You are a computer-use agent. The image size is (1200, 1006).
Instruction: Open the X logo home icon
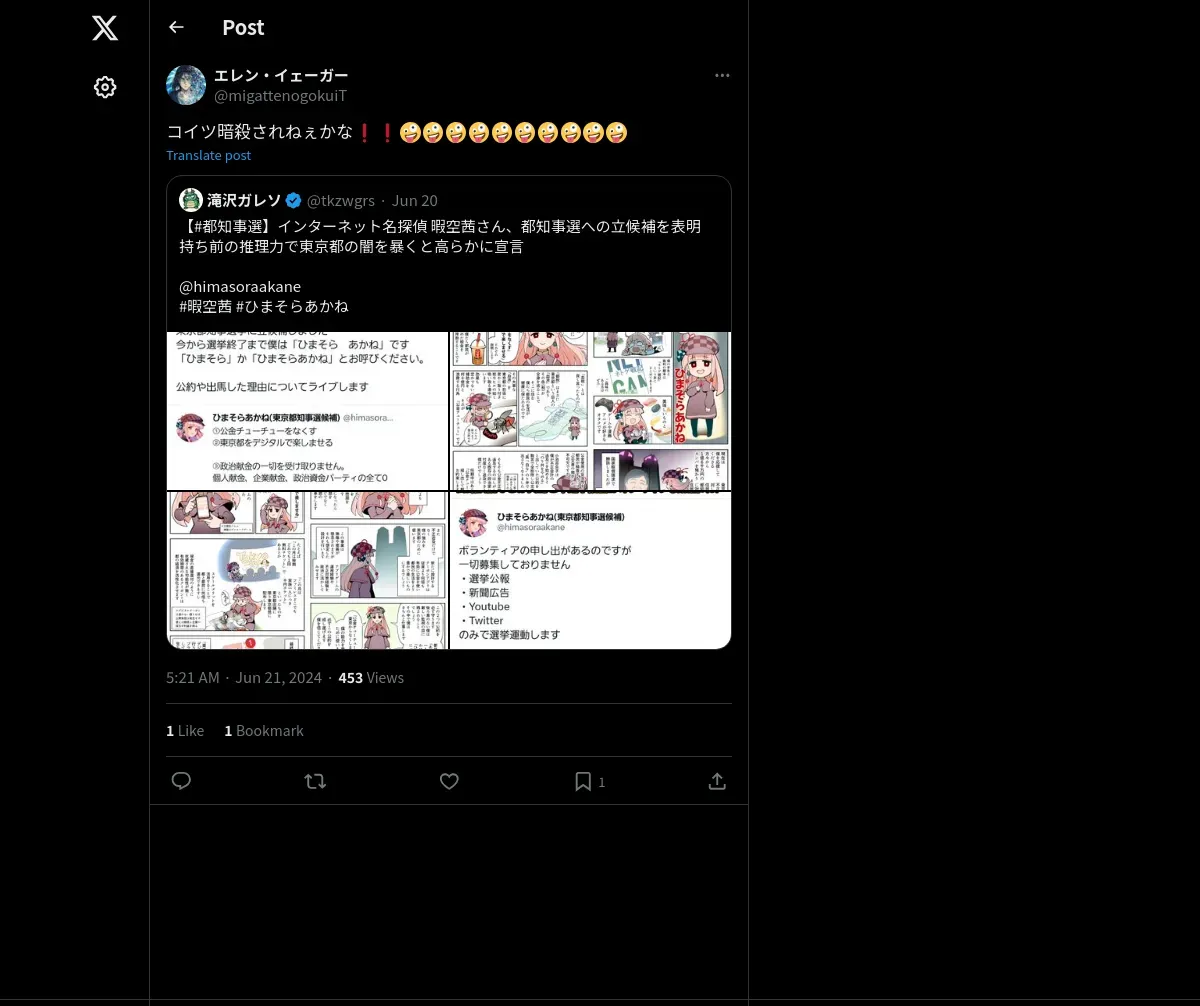(105, 28)
